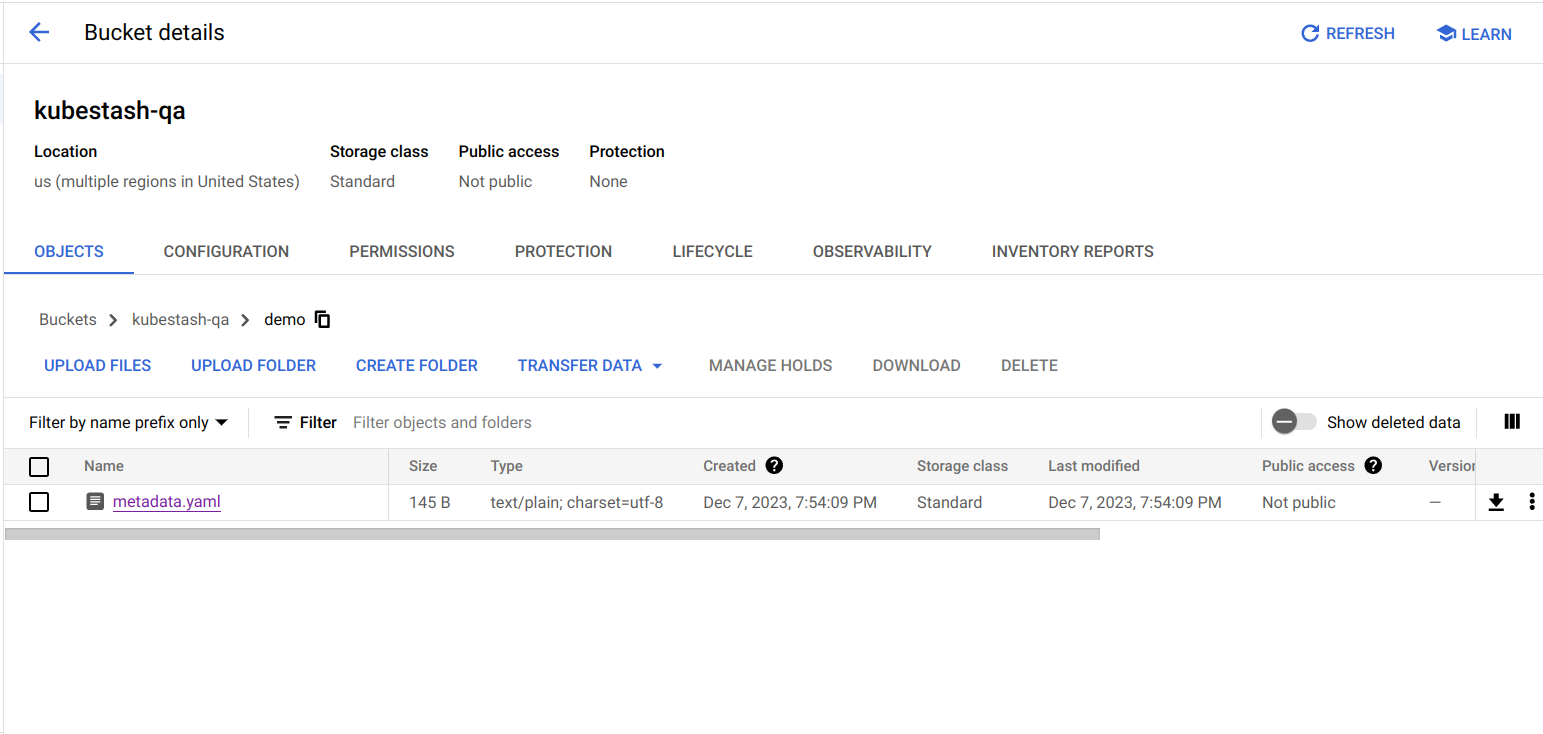Click the Refresh icon
1543x734 pixels.
click(x=1346, y=33)
